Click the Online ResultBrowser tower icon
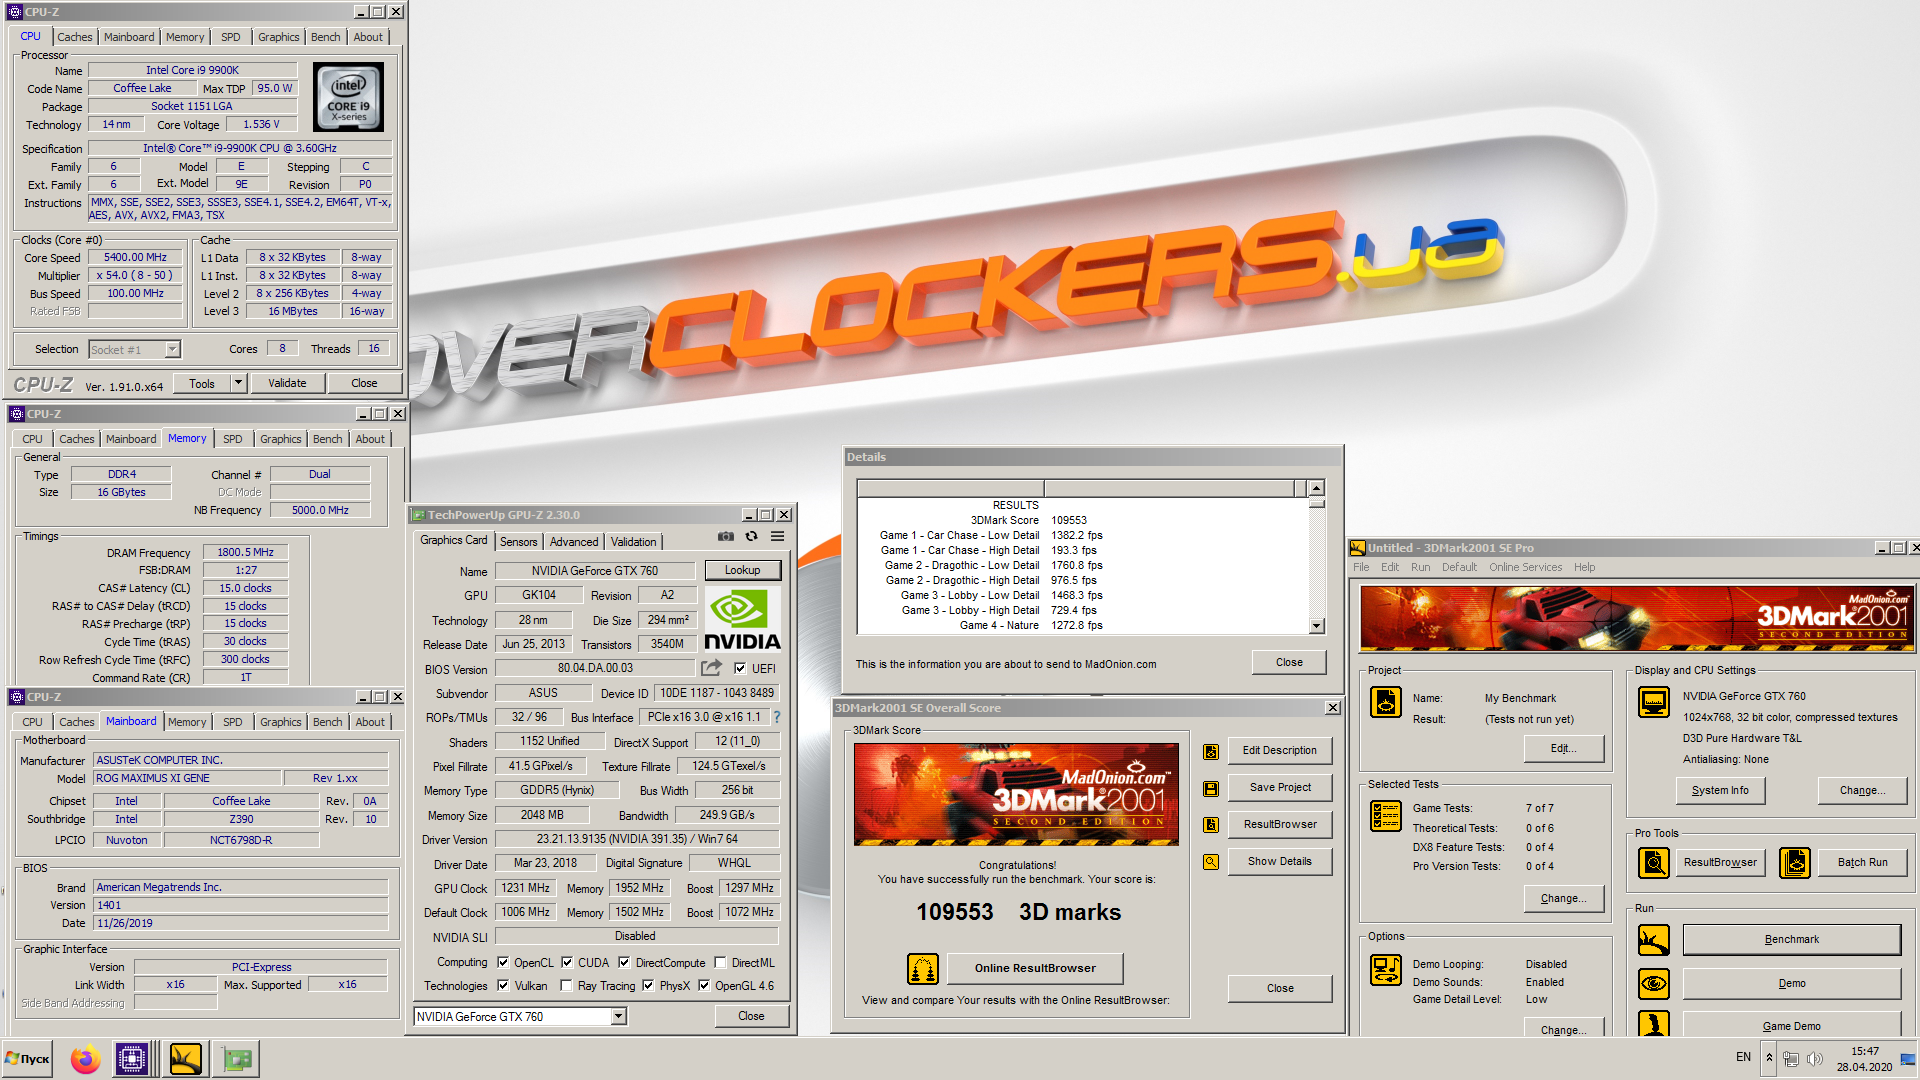Viewport: 1920px width, 1080px height. coord(922,968)
